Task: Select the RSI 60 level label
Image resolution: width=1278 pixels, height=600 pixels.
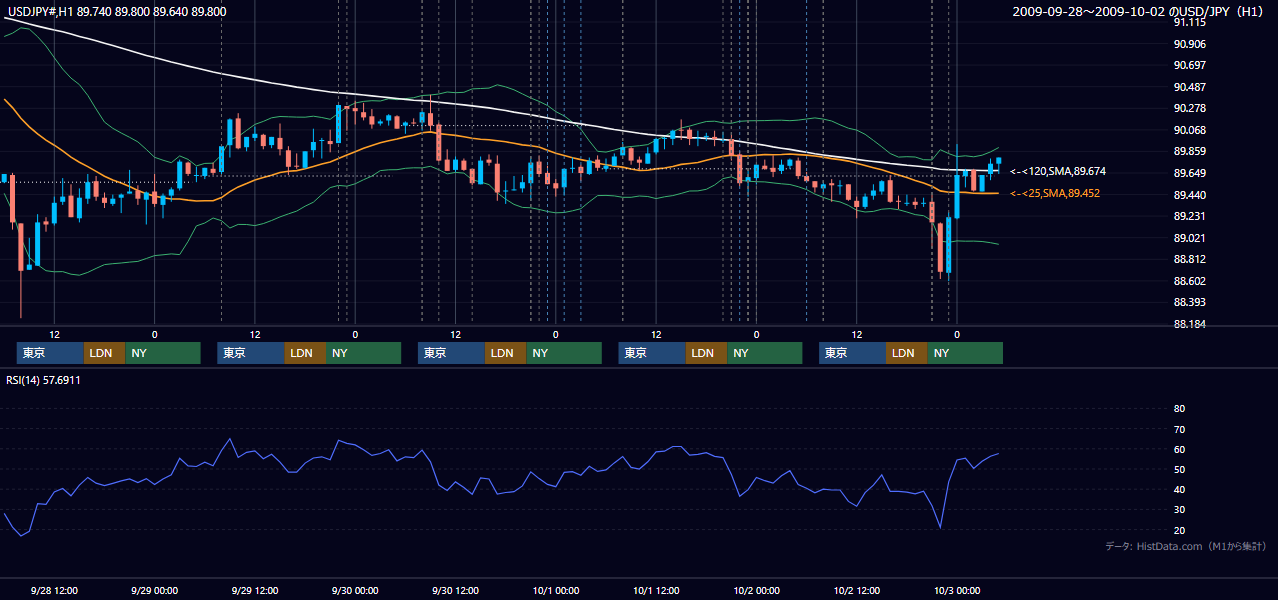Action: coord(1179,449)
